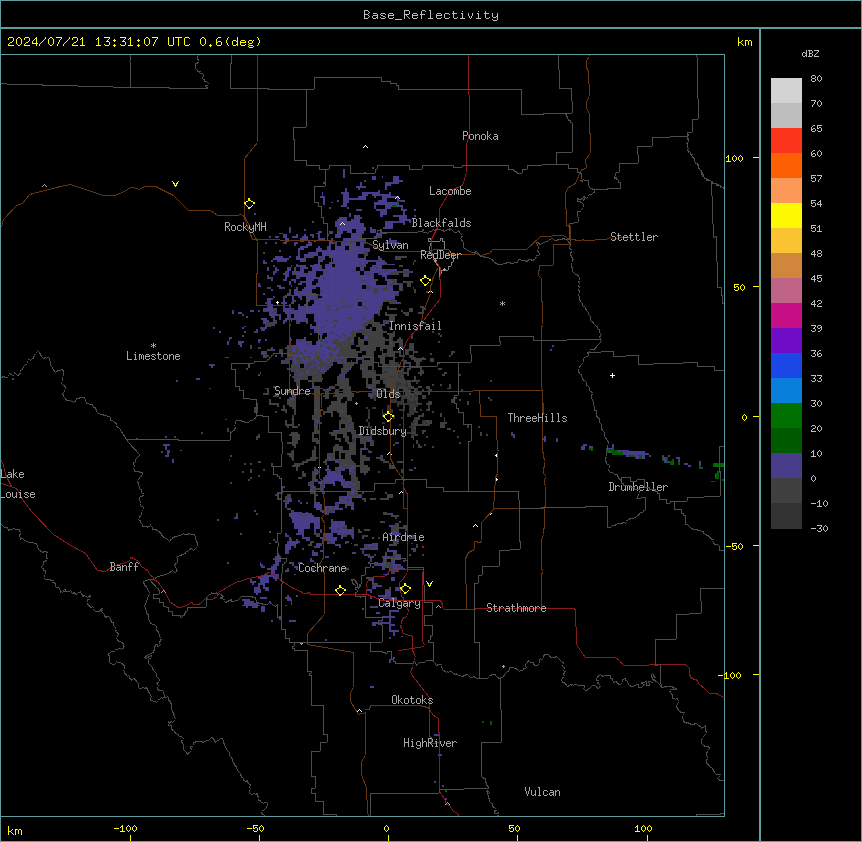Click the Didsbury town label
Viewport: 862px width, 842px height.
383,431
